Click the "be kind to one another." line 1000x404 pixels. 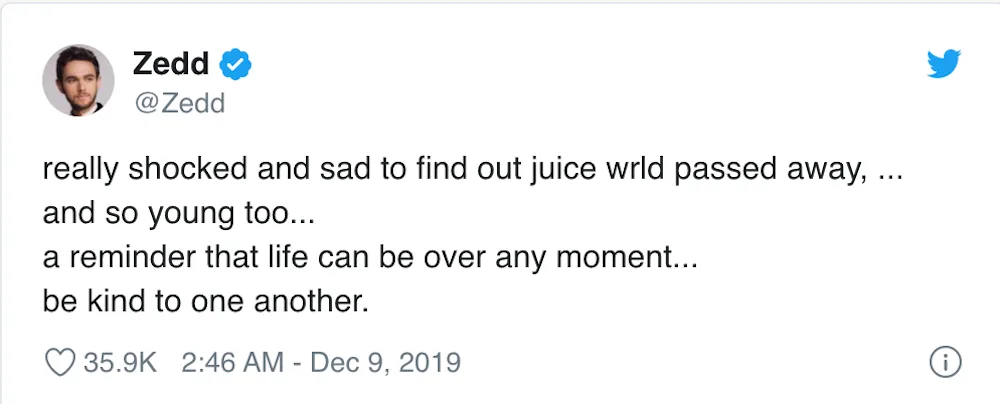(205, 301)
